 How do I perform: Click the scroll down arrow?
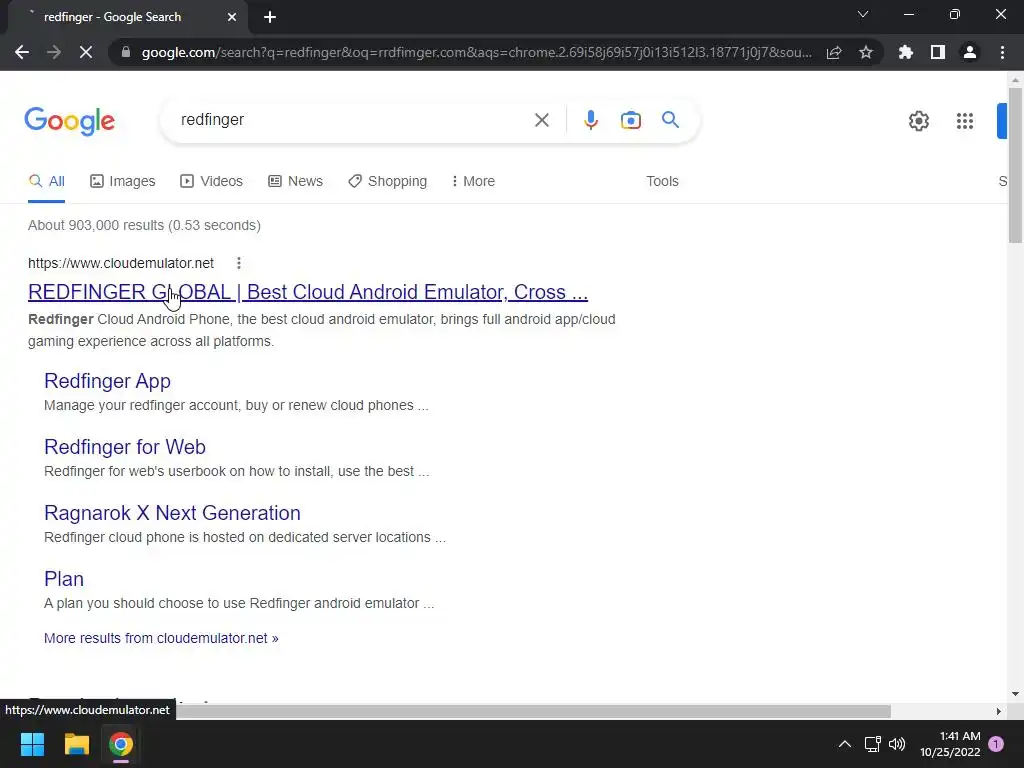1015,694
